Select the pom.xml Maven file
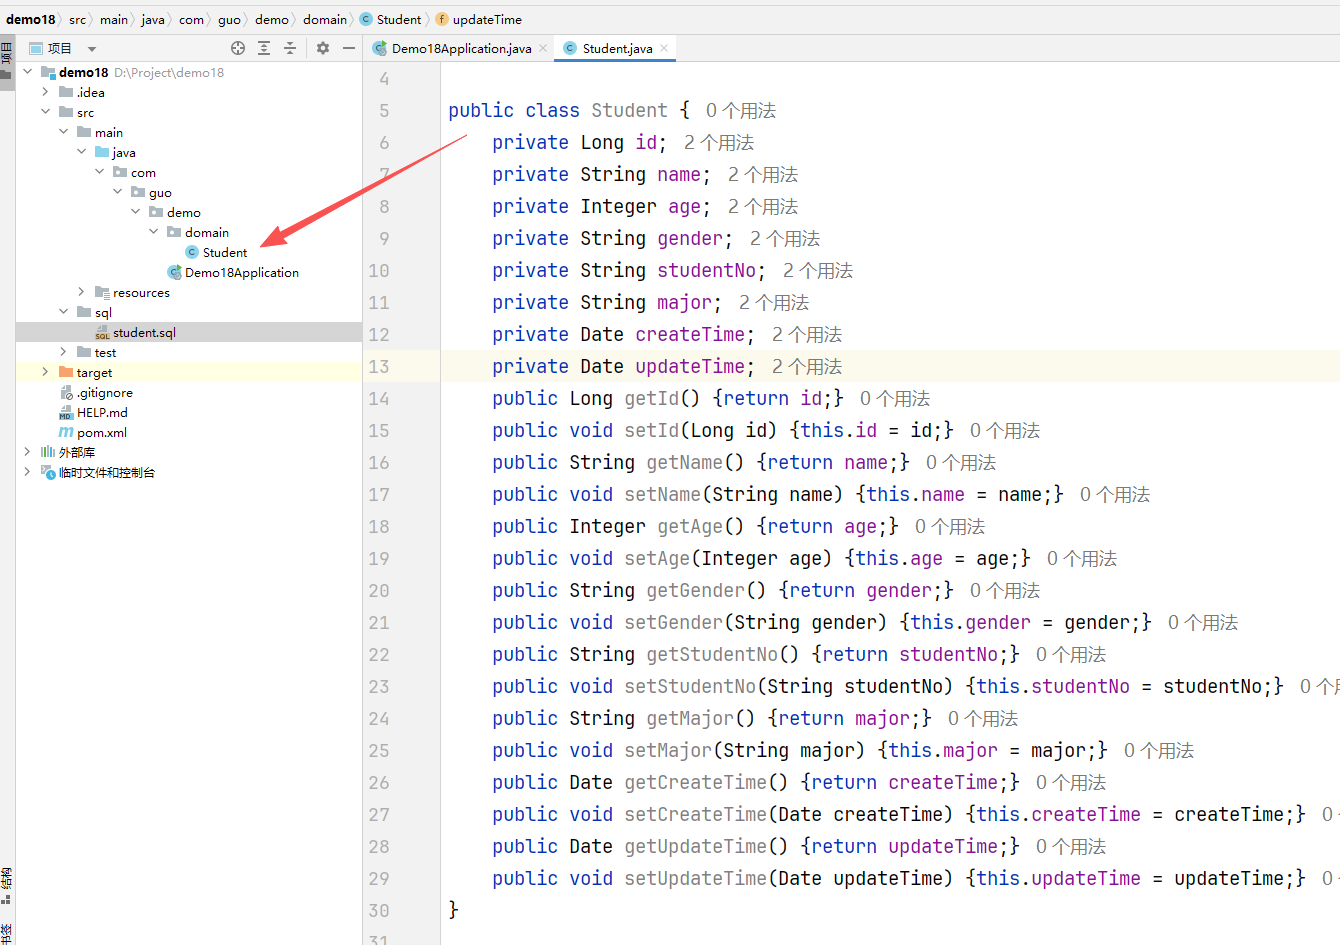 (x=101, y=433)
